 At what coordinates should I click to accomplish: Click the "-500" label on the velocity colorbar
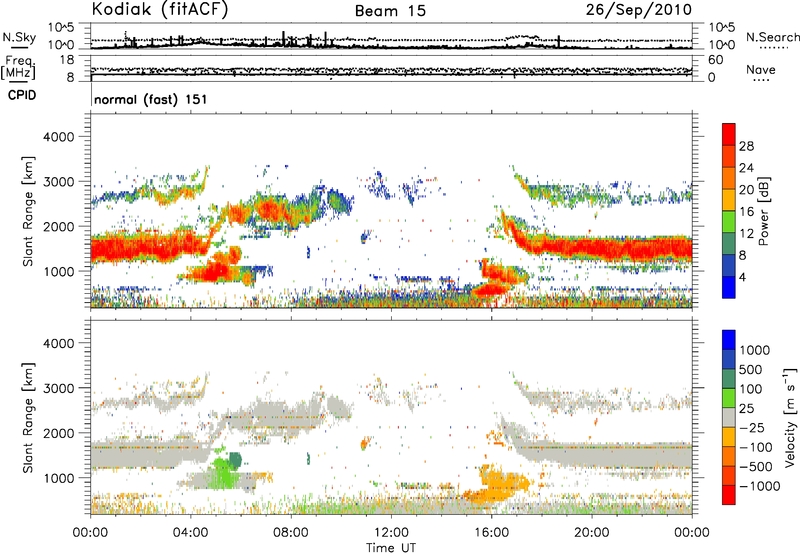point(757,467)
